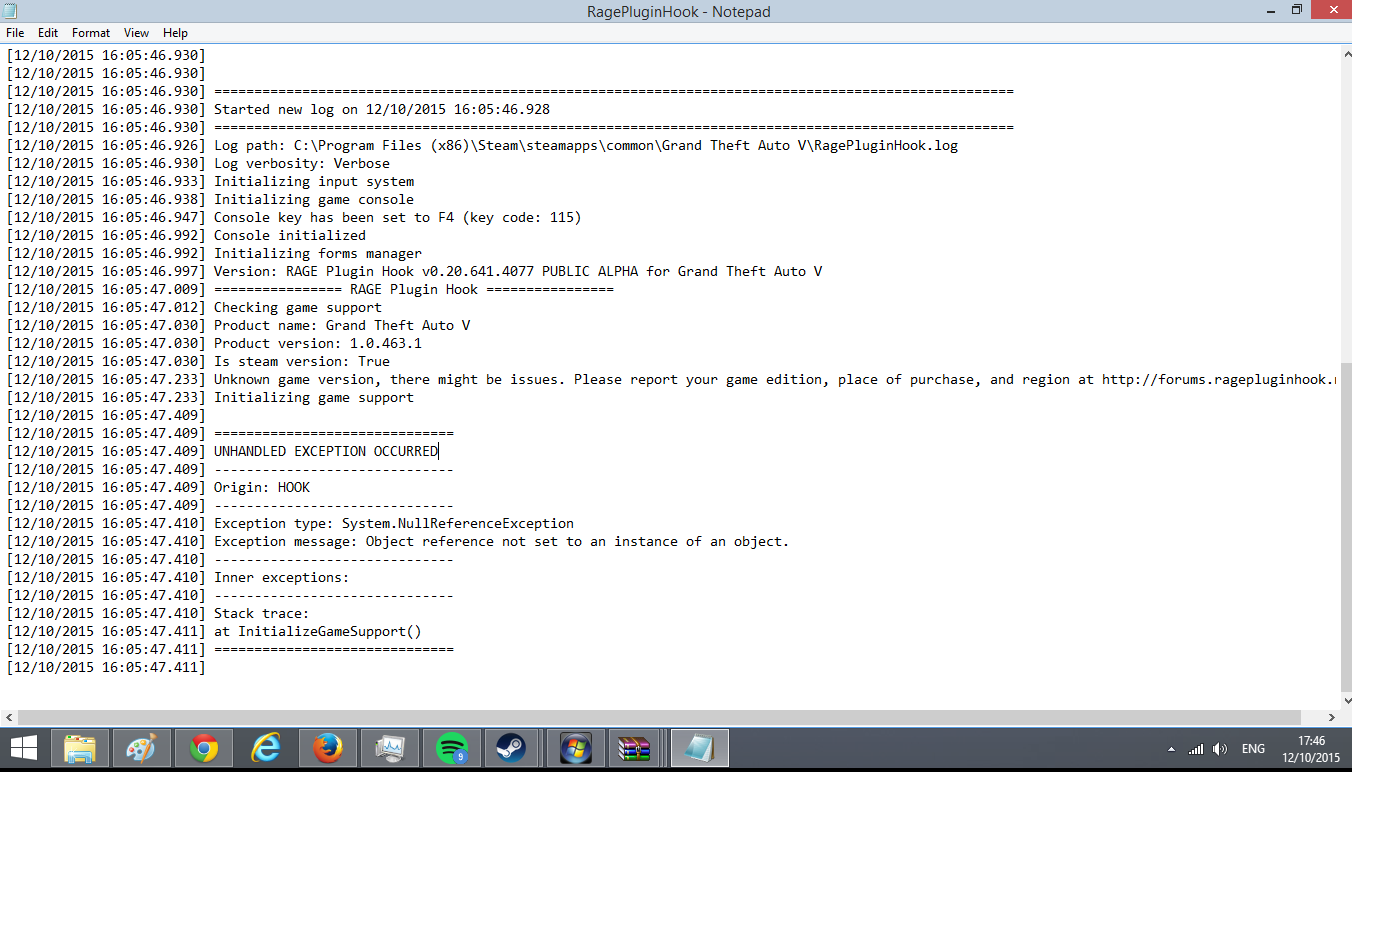
Task: Open the Windows-flag orb app on taskbar
Action: (576, 748)
